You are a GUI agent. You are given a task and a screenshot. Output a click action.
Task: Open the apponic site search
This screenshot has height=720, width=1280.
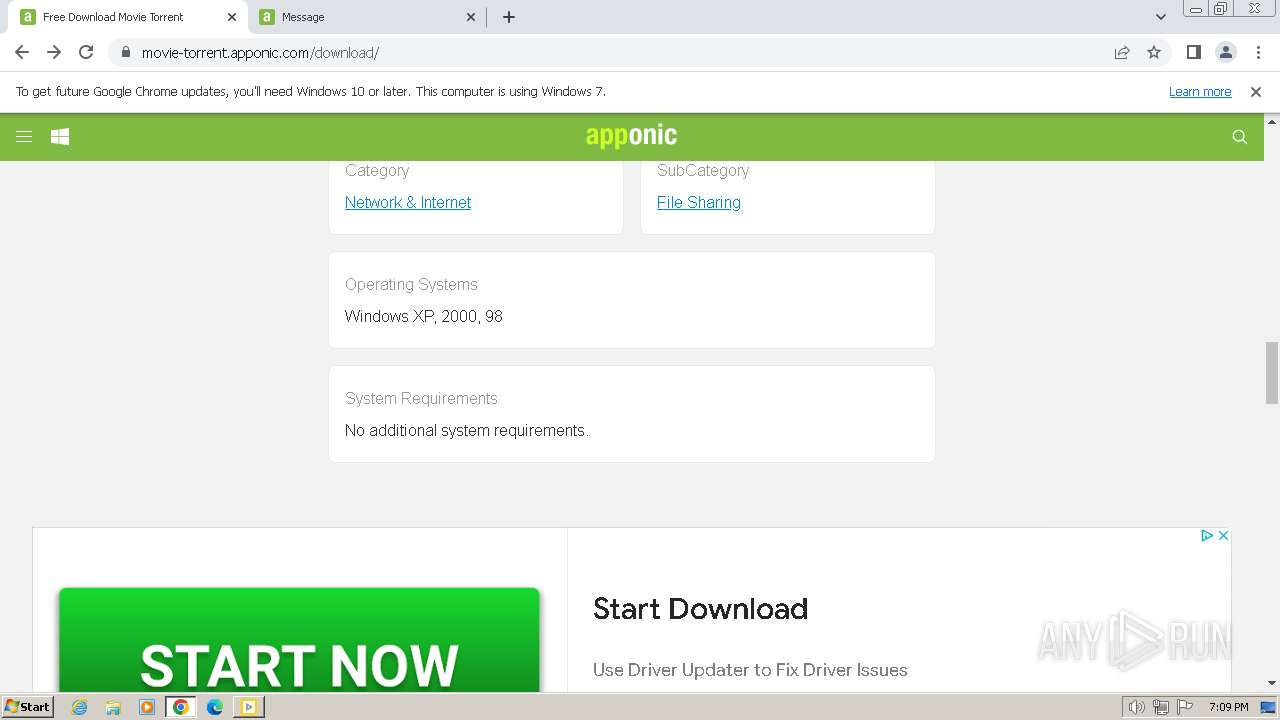tap(1240, 137)
